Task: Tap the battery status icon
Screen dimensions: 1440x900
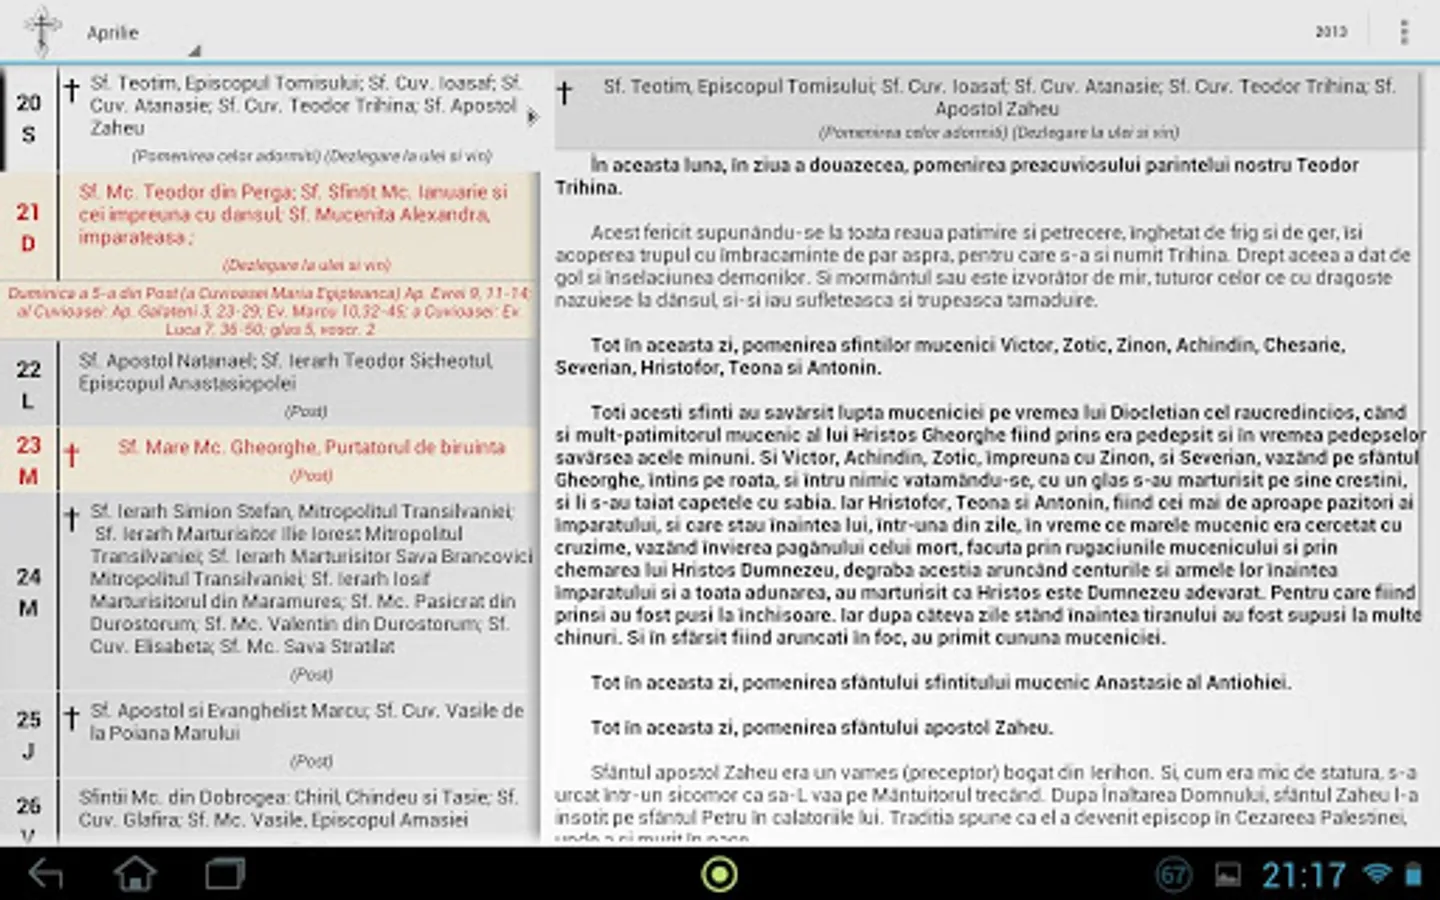Action: [x=1413, y=875]
